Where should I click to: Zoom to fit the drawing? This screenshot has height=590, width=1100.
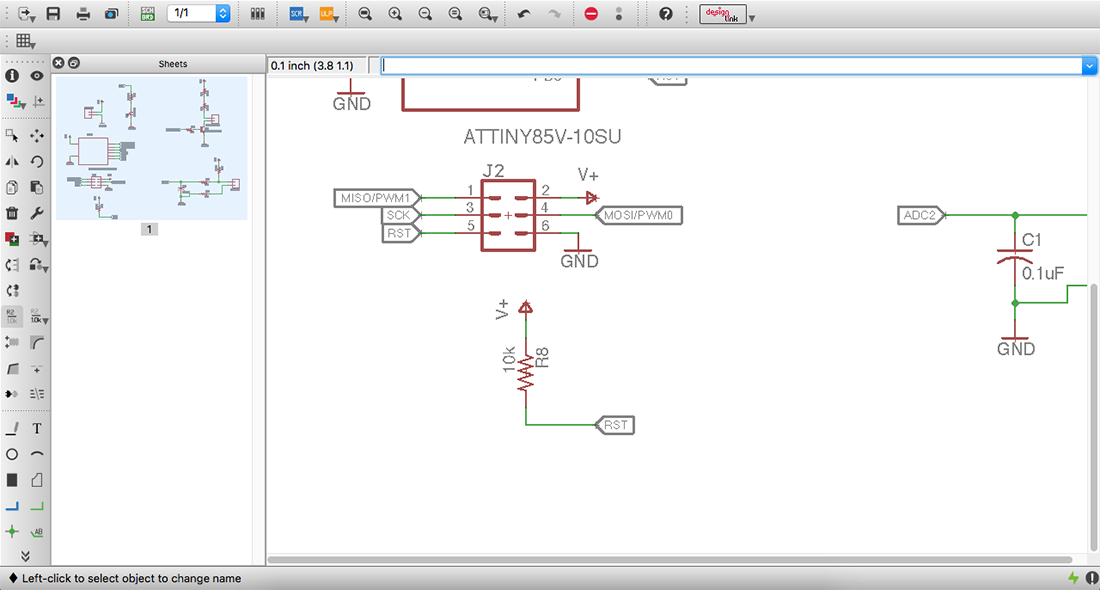(x=365, y=13)
